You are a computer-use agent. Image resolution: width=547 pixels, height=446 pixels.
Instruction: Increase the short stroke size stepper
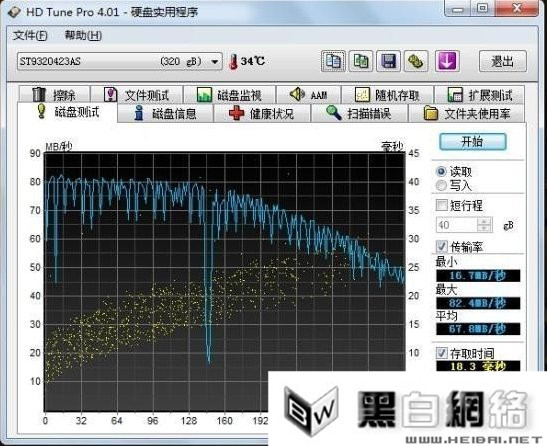coord(484,222)
